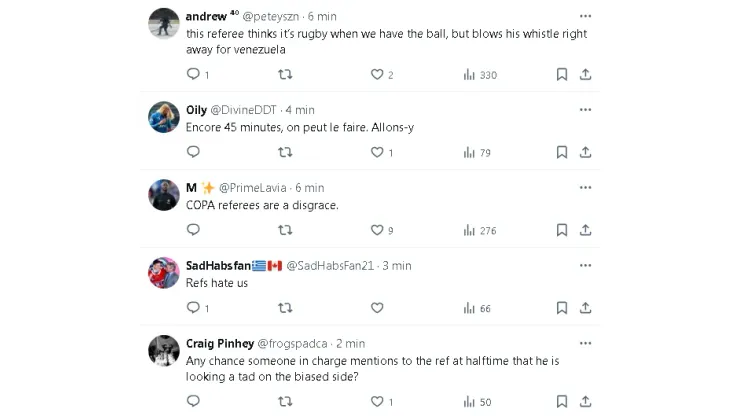The image size is (740, 416).
Task: Retweet the "COPA referees are a disgrace" tweet
Action: tap(285, 230)
